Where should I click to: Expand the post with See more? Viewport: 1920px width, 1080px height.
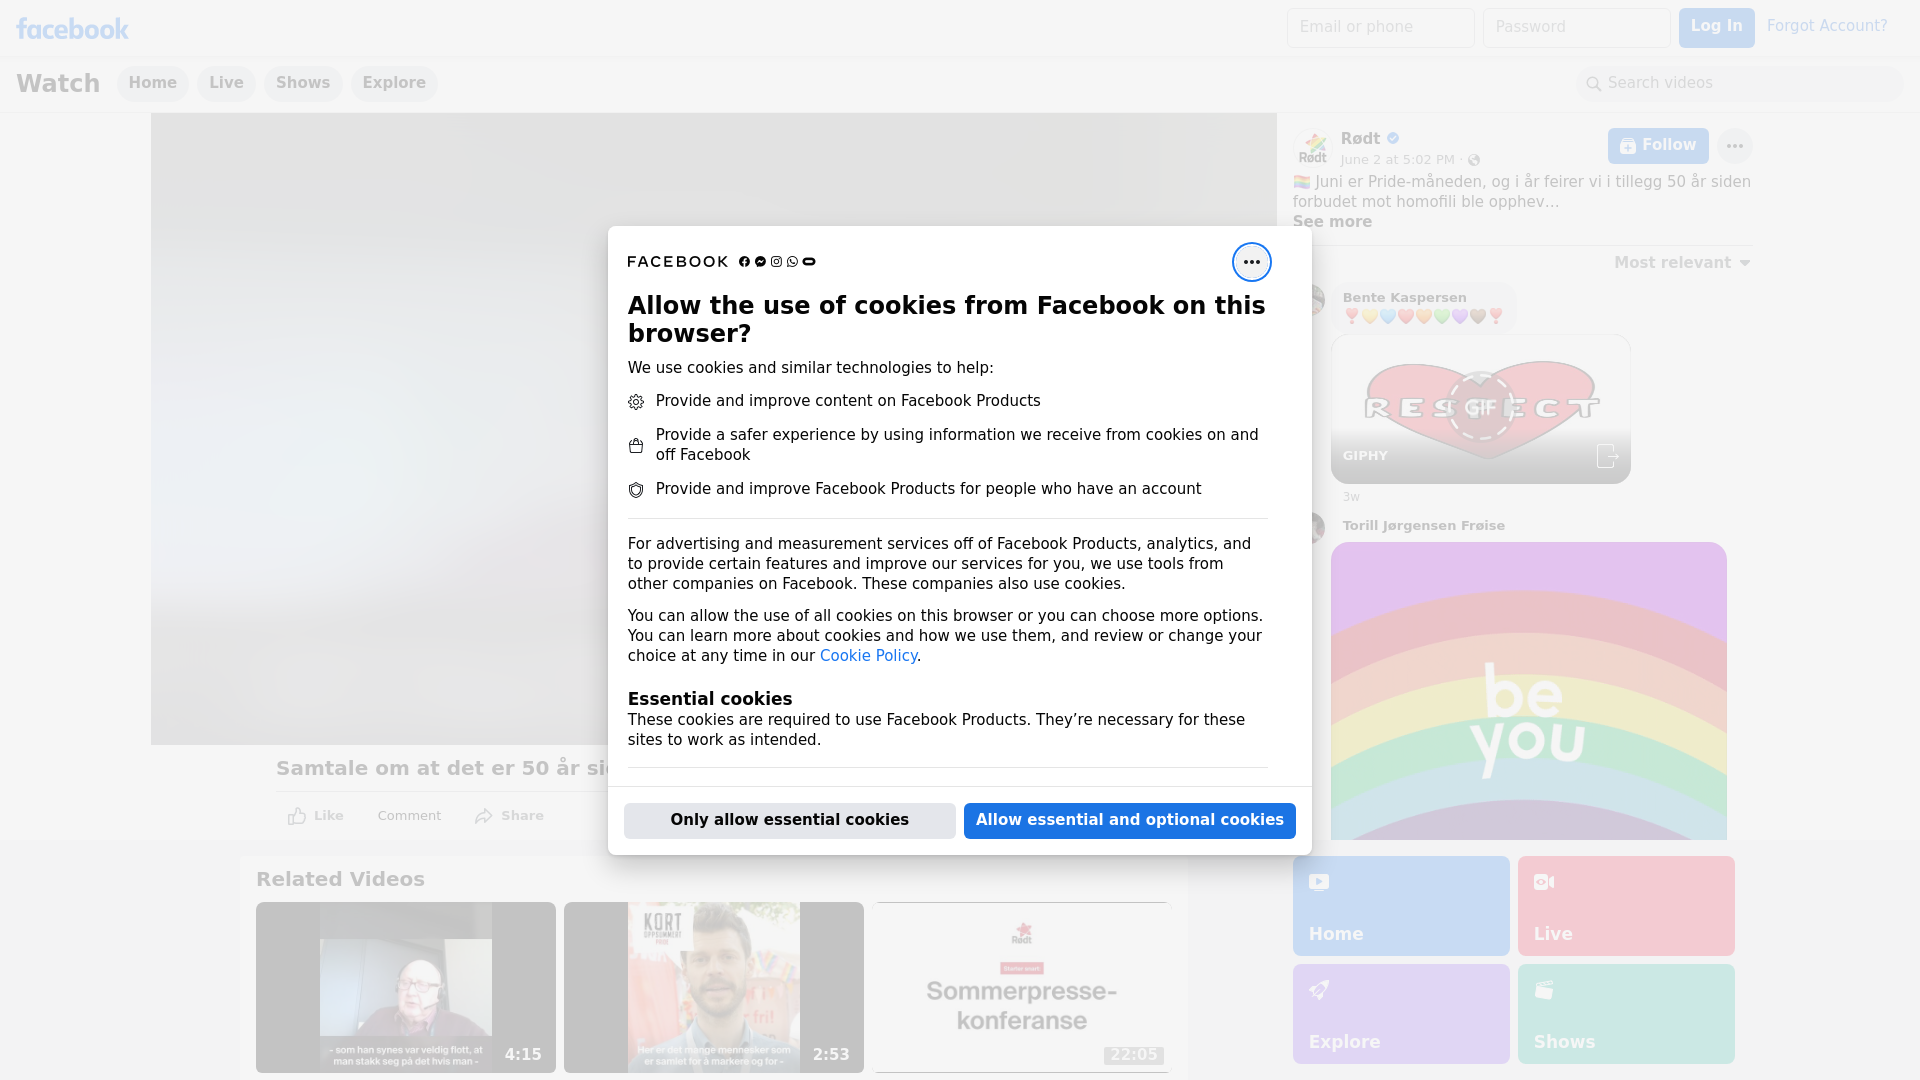click(1331, 222)
